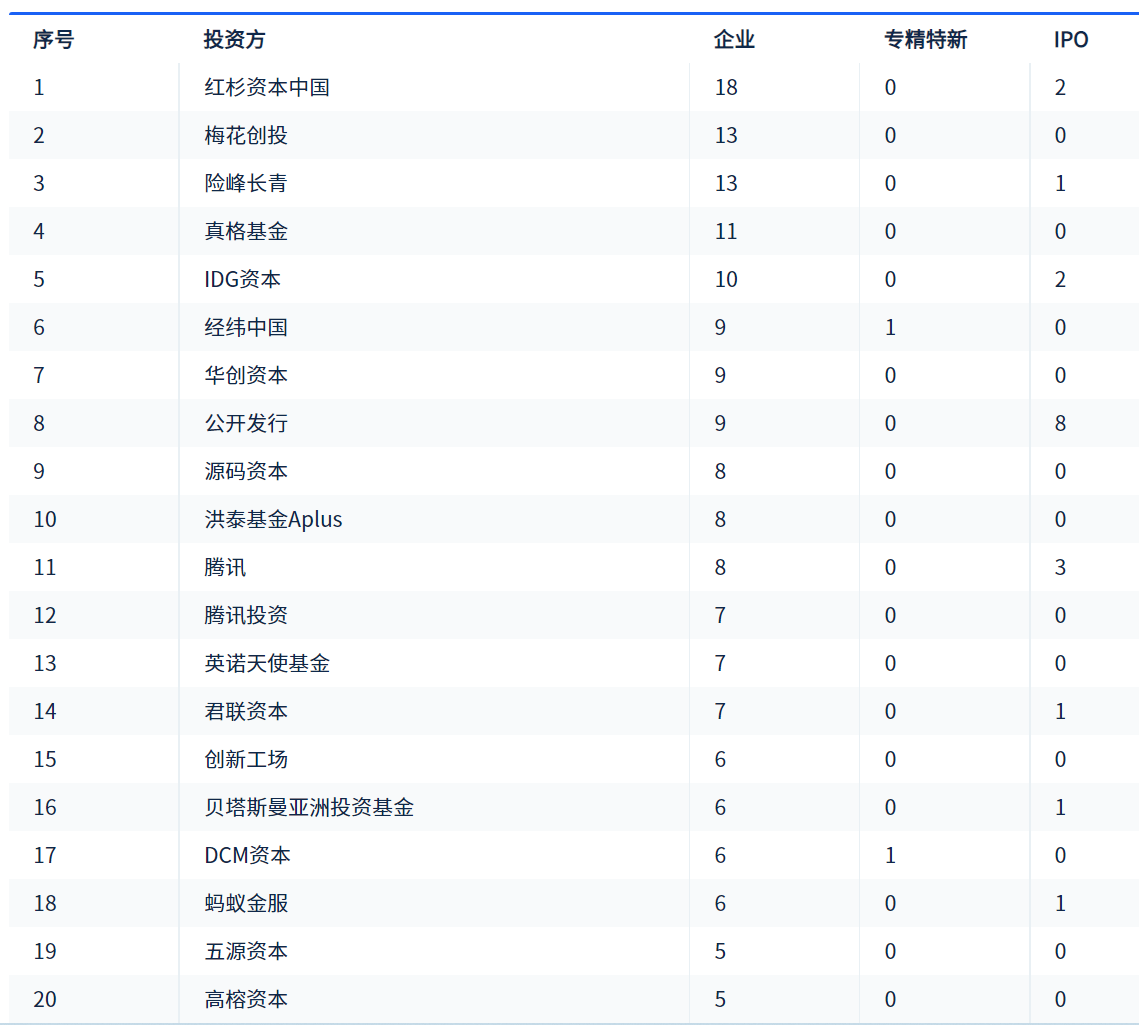1139x1025 pixels.
Task: Select investor 腾讯投资
Action: 246,615
